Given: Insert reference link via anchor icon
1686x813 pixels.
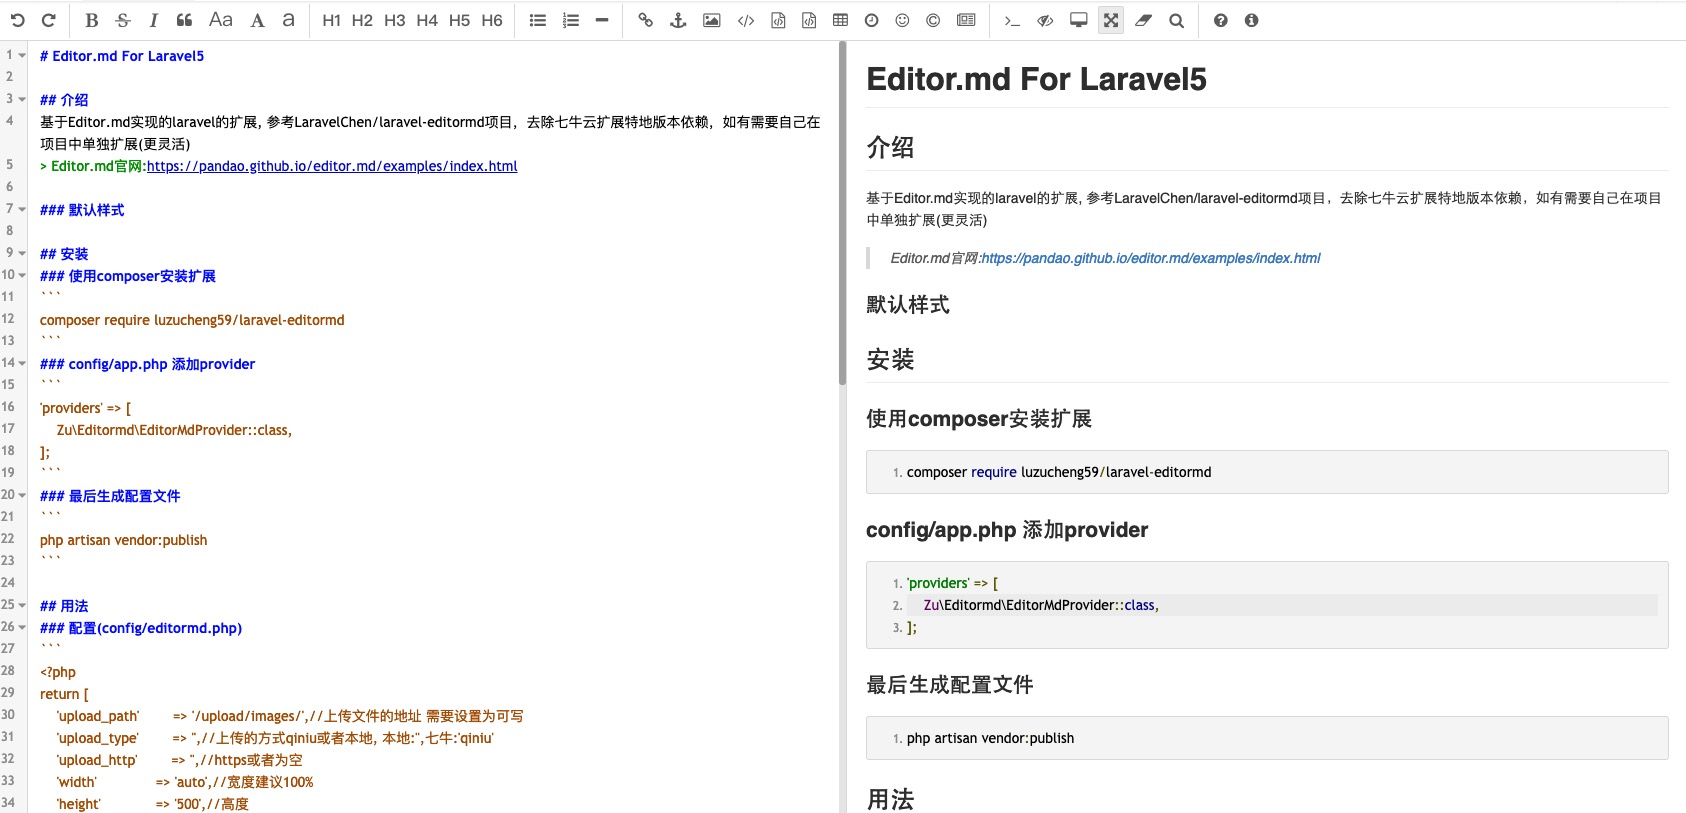Looking at the screenshot, I should click(678, 20).
